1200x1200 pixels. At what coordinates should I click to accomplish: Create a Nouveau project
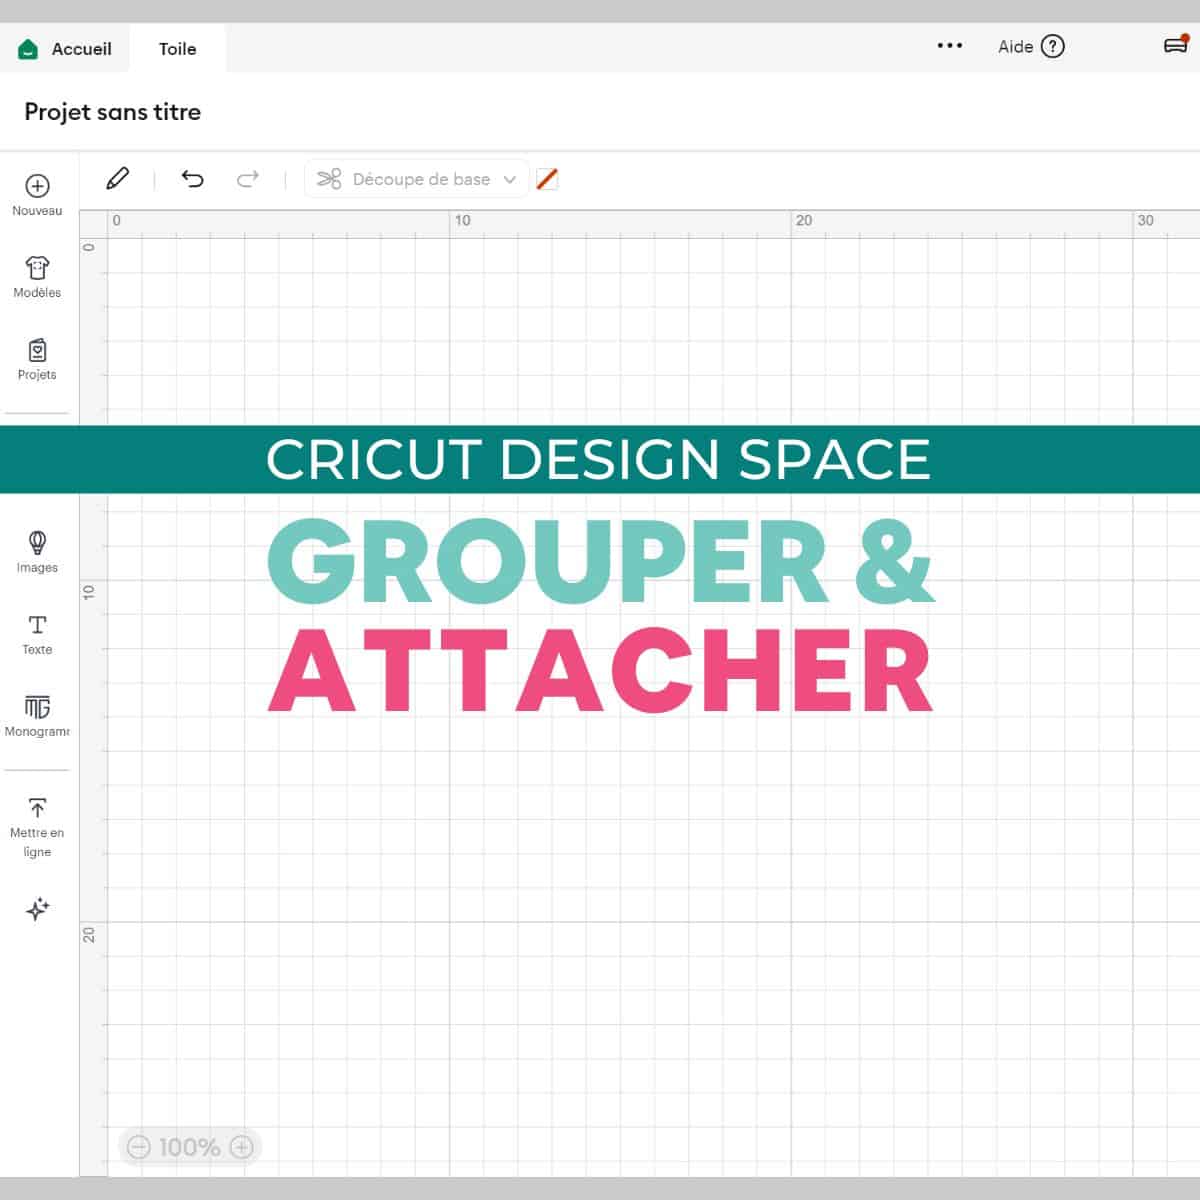(37, 195)
